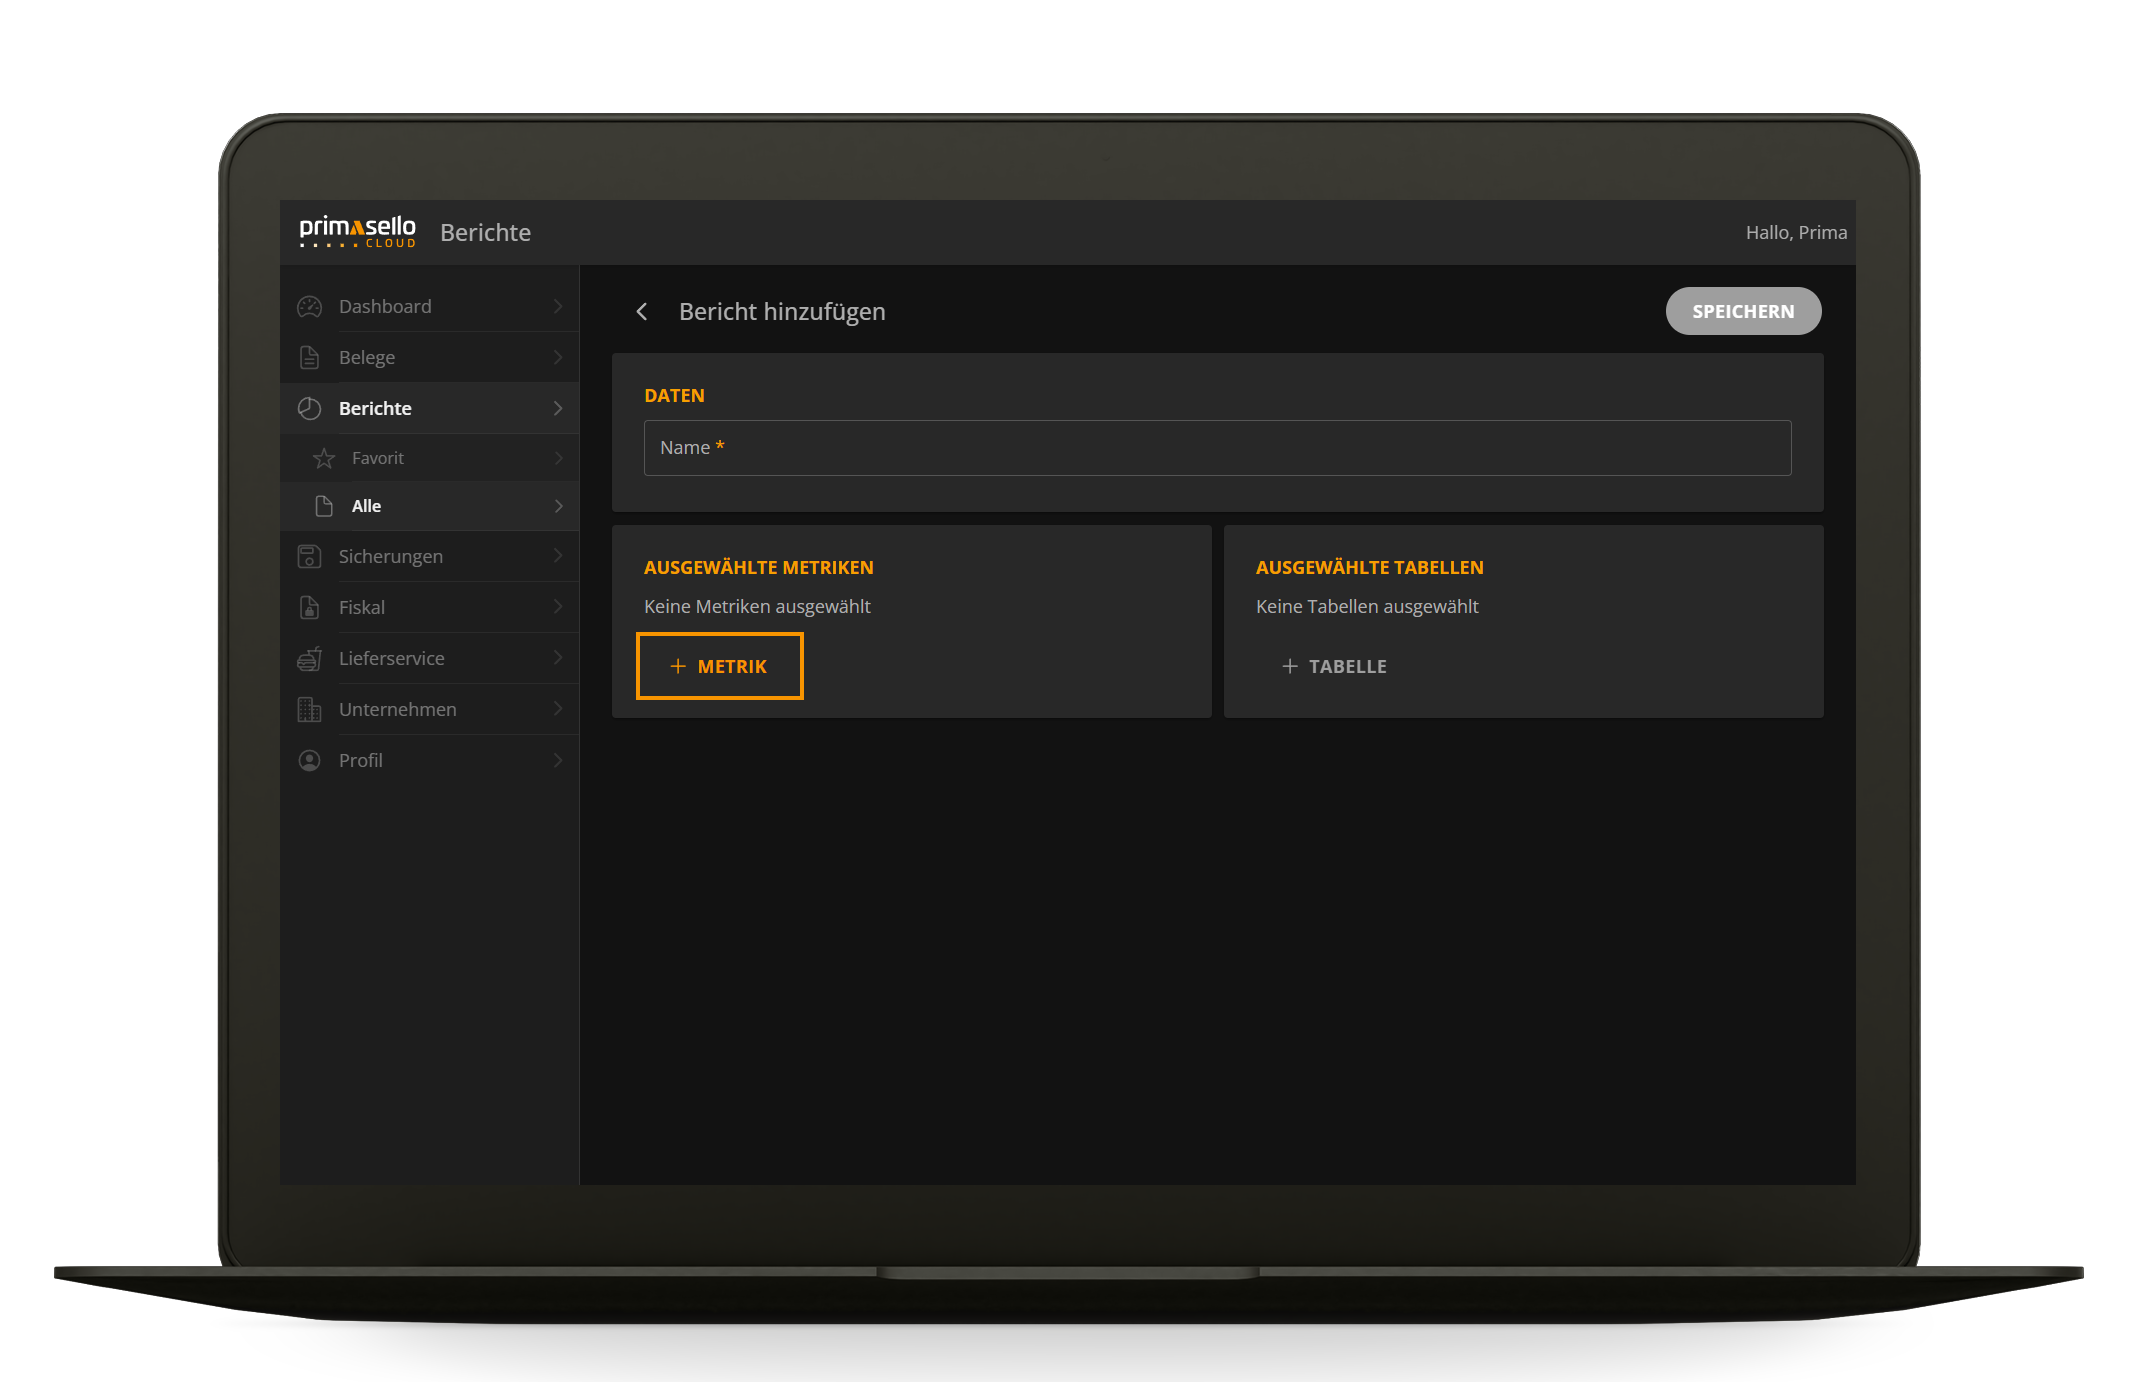Expand the Sicherungen chevron arrow

tap(558, 556)
